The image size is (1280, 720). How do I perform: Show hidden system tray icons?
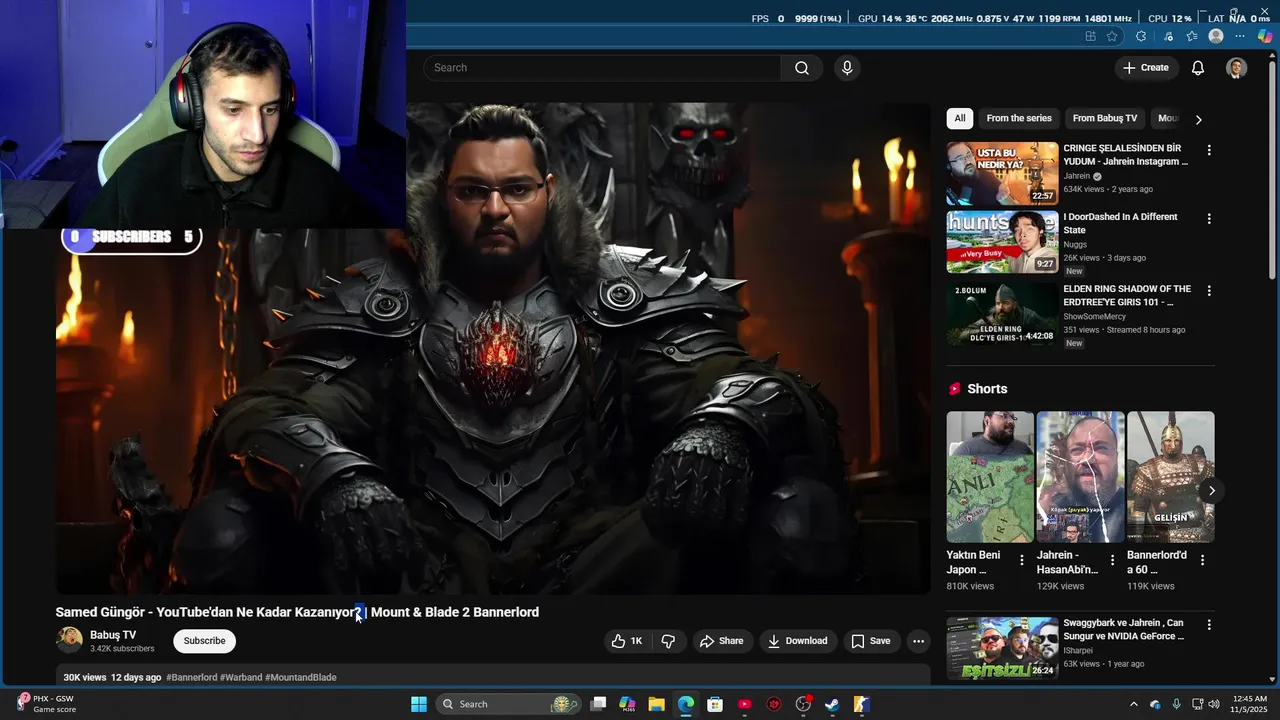click(x=1133, y=704)
